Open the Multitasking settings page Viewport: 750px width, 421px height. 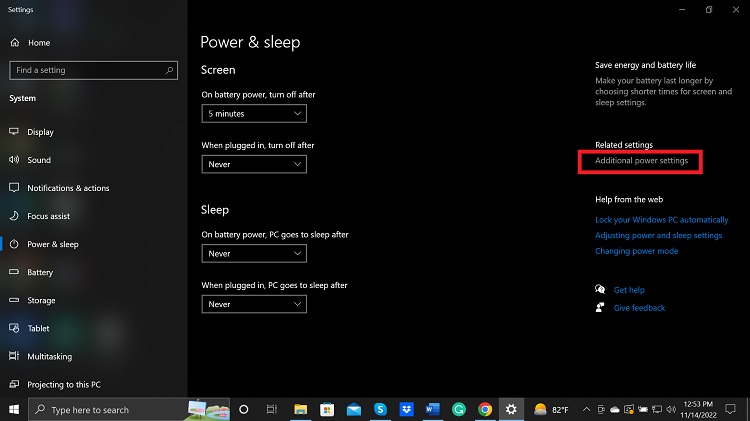[48, 356]
